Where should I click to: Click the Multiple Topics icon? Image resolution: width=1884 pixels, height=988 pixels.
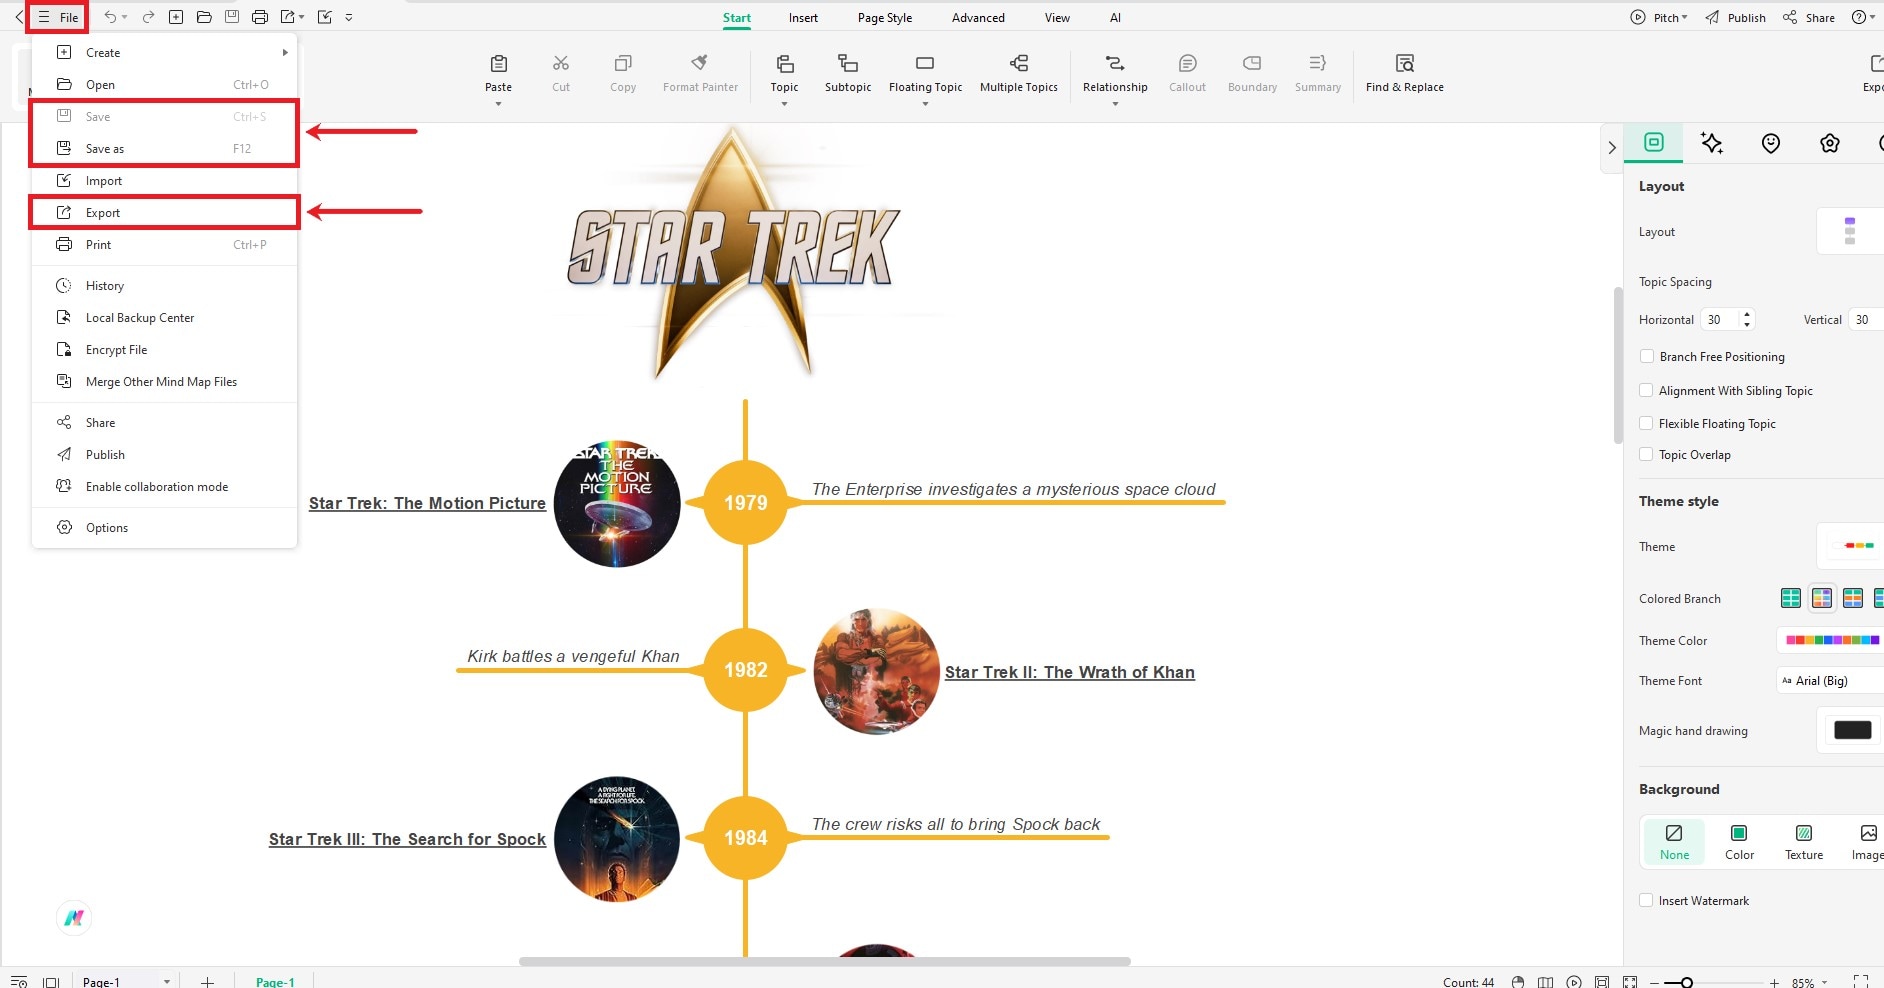point(1019,64)
